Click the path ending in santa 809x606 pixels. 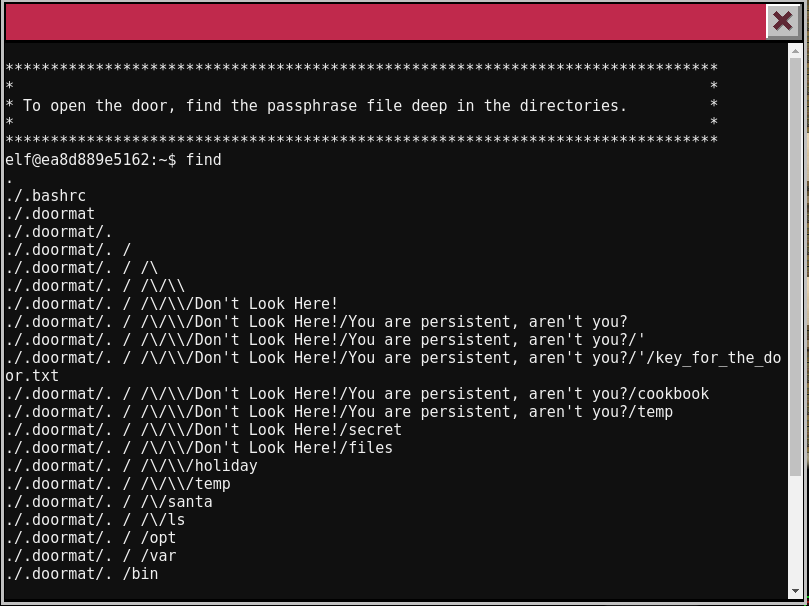tap(109, 502)
